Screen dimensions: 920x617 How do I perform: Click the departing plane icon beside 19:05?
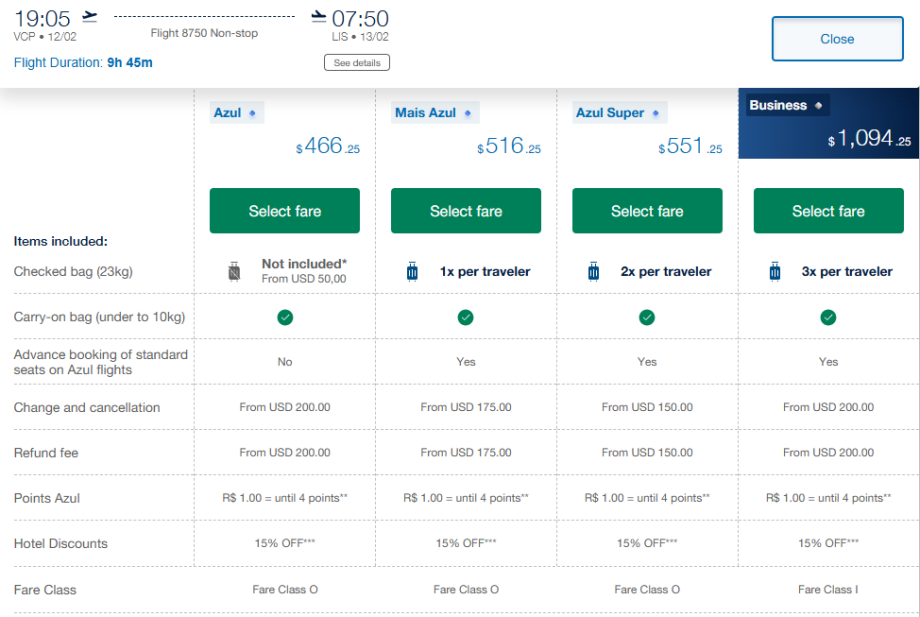pyautogui.click(x=90, y=16)
